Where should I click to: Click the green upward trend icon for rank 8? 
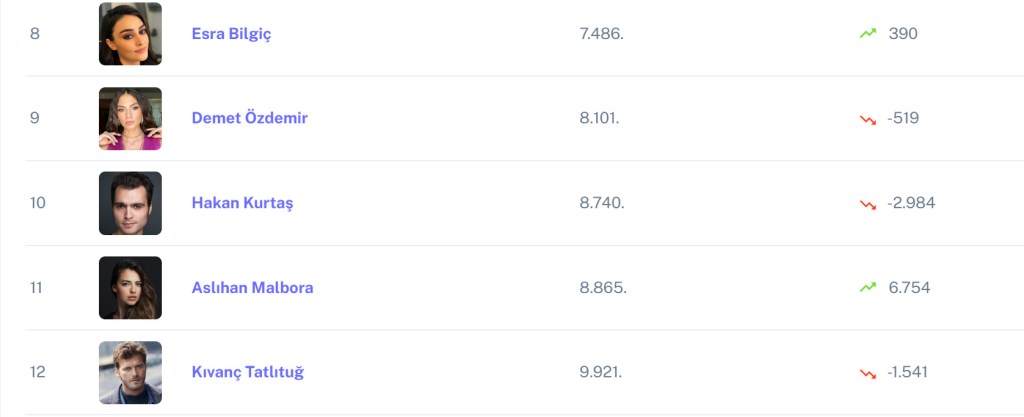(867, 34)
